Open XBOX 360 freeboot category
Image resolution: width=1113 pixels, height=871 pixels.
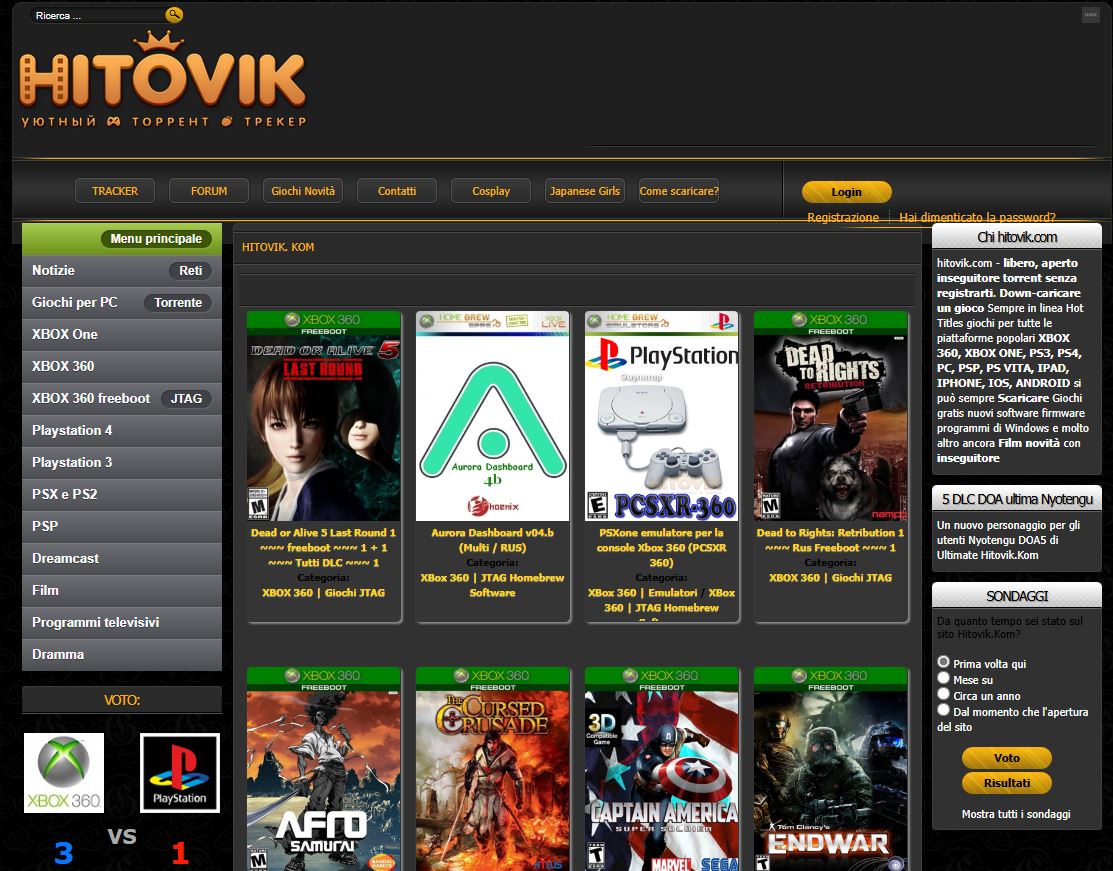tap(91, 398)
